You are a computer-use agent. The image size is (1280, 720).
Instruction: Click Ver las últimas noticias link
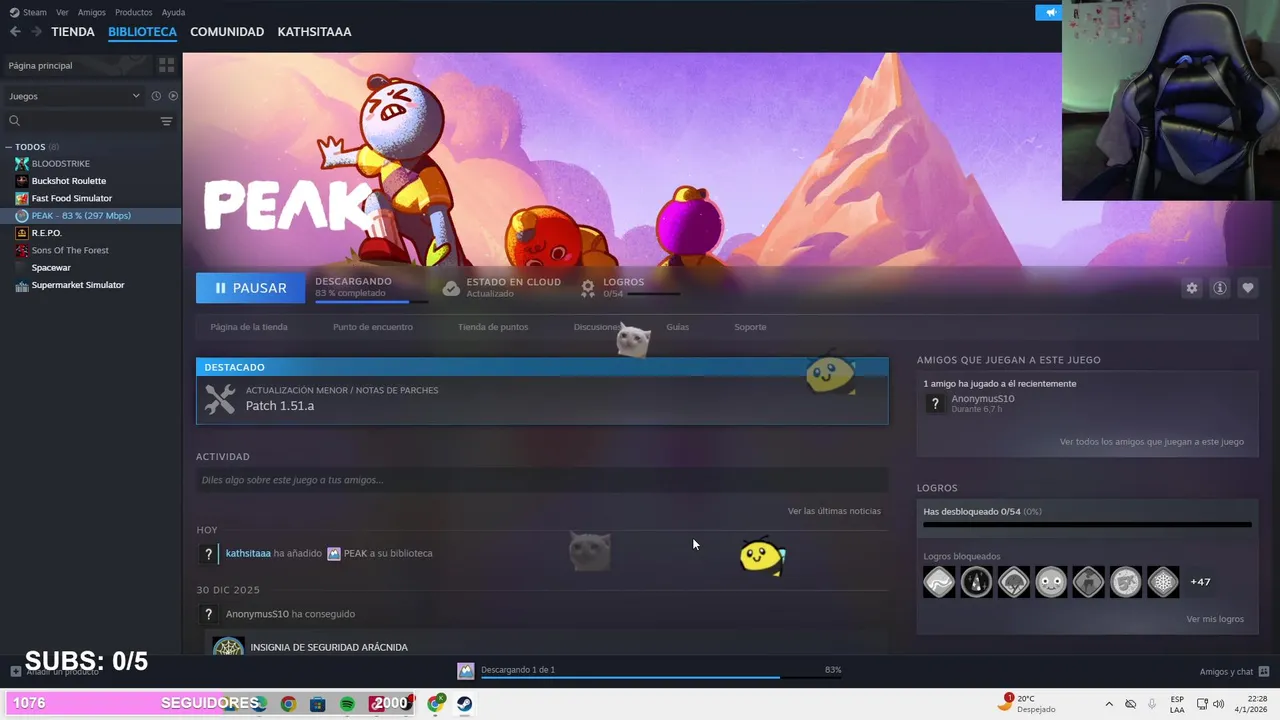(834, 511)
